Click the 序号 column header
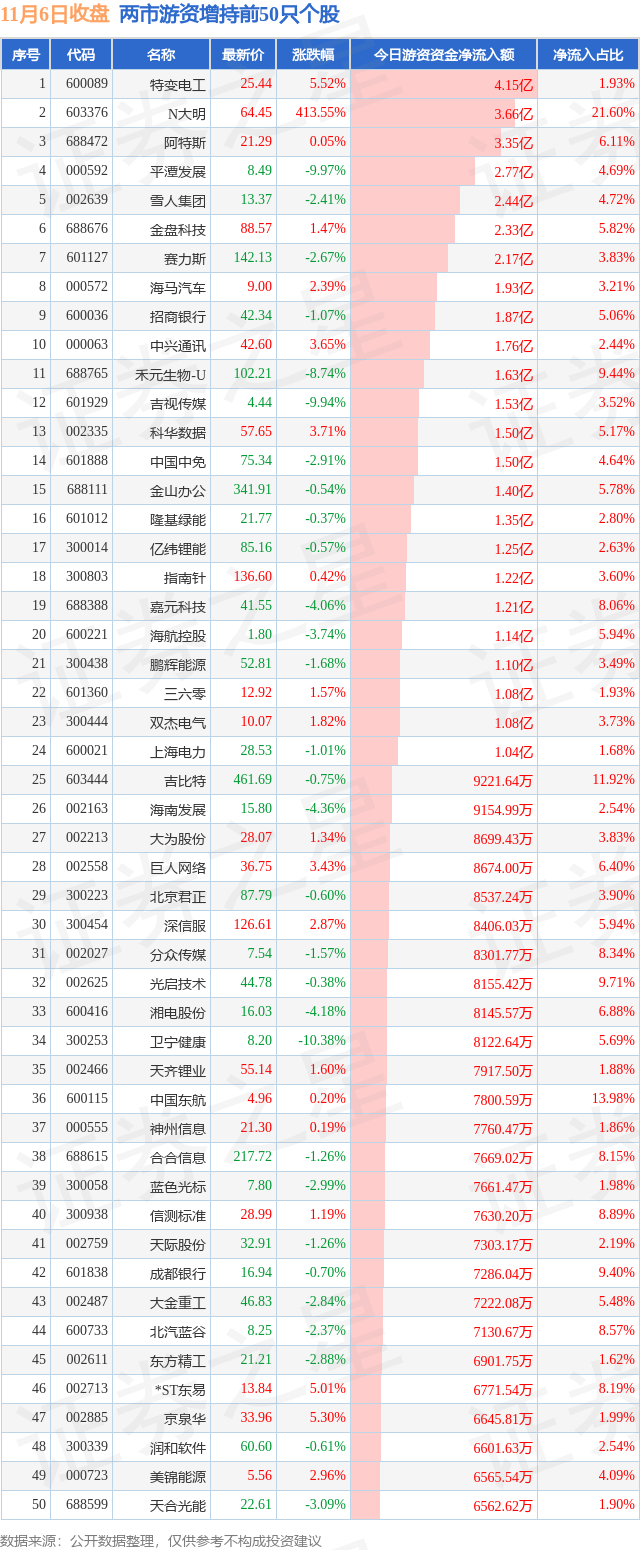640x1550 pixels. click(26, 55)
